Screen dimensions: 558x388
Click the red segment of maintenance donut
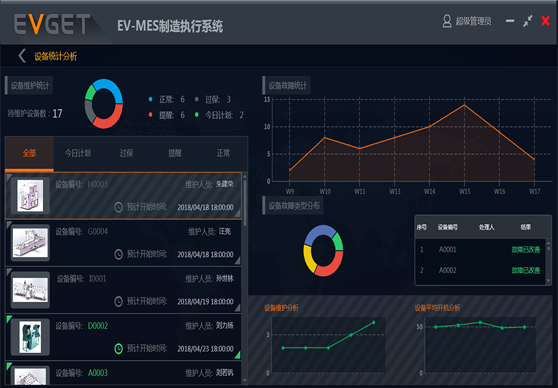[x=109, y=117]
